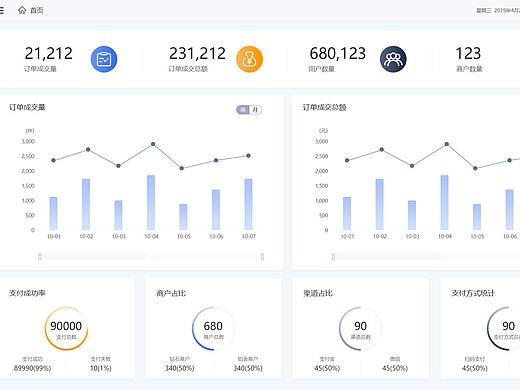Click the 90000 payment success ring
This screenshot has height=390, width=520.
pos(66,329)
